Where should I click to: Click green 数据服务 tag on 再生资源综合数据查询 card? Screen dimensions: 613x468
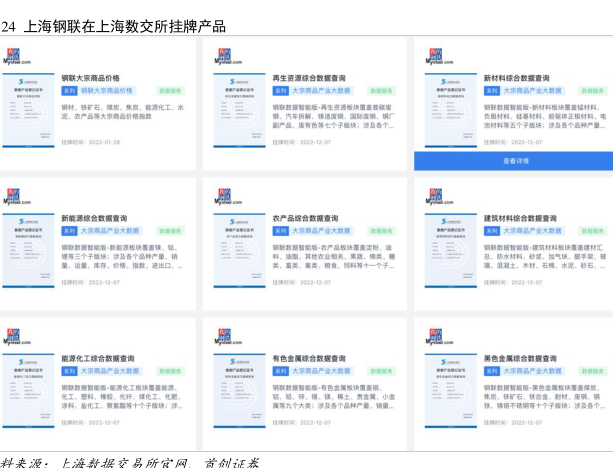tap(382, 91)
